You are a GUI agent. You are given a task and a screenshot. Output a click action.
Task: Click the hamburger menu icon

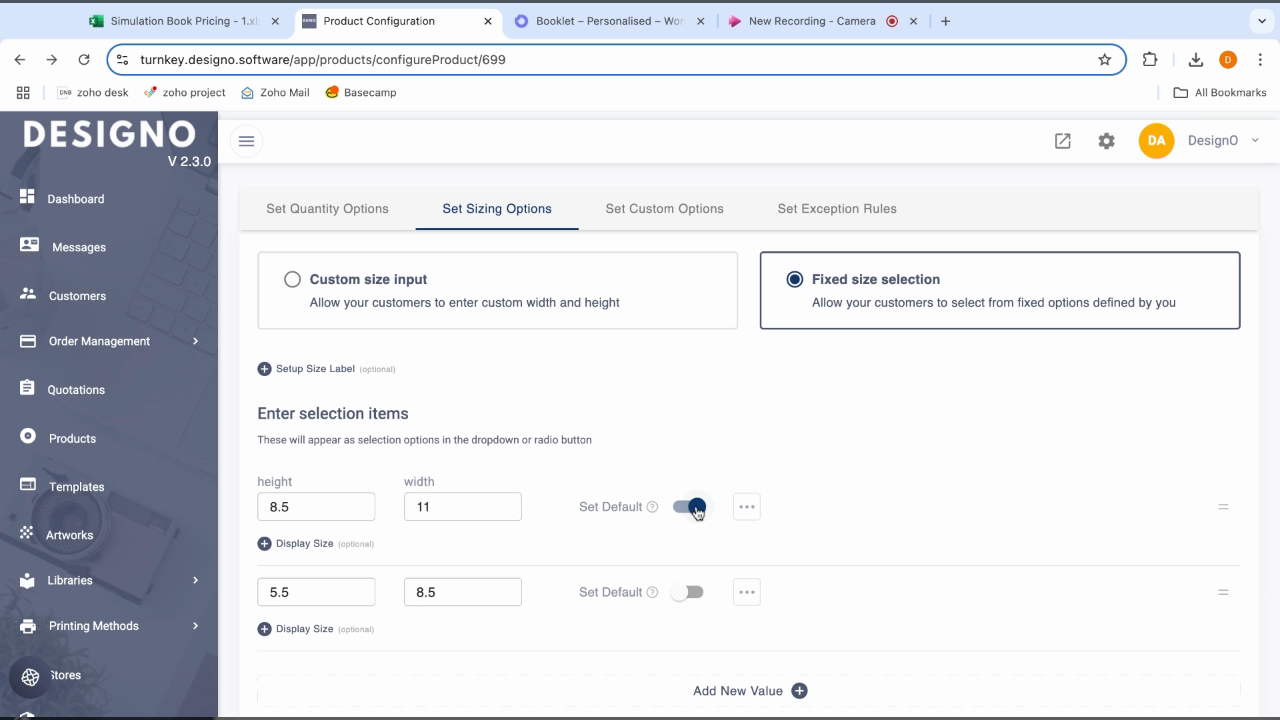246,141
